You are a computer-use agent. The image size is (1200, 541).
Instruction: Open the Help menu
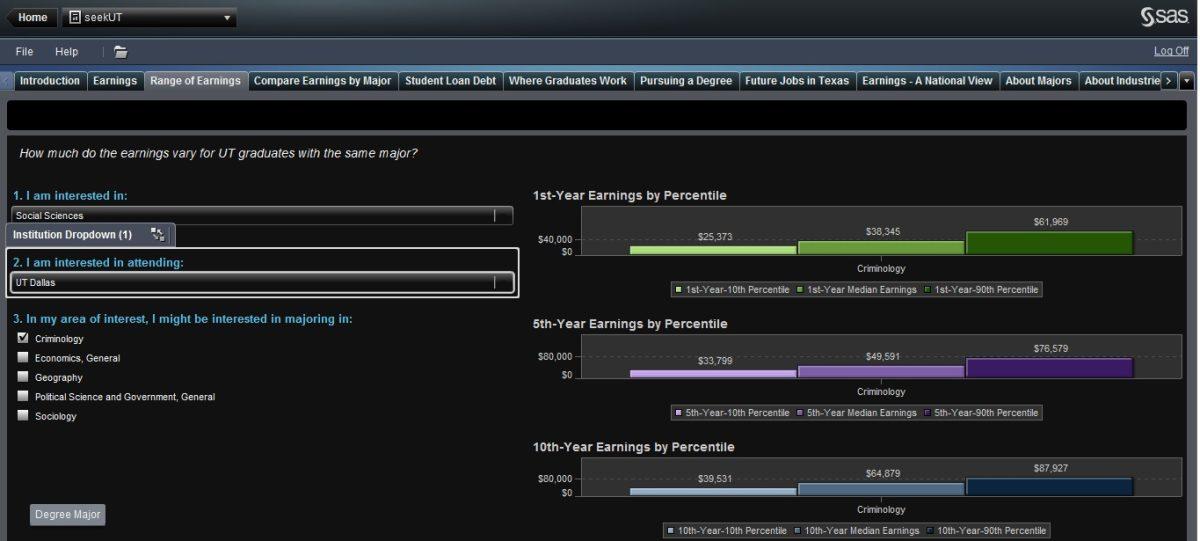coord(66,52)
